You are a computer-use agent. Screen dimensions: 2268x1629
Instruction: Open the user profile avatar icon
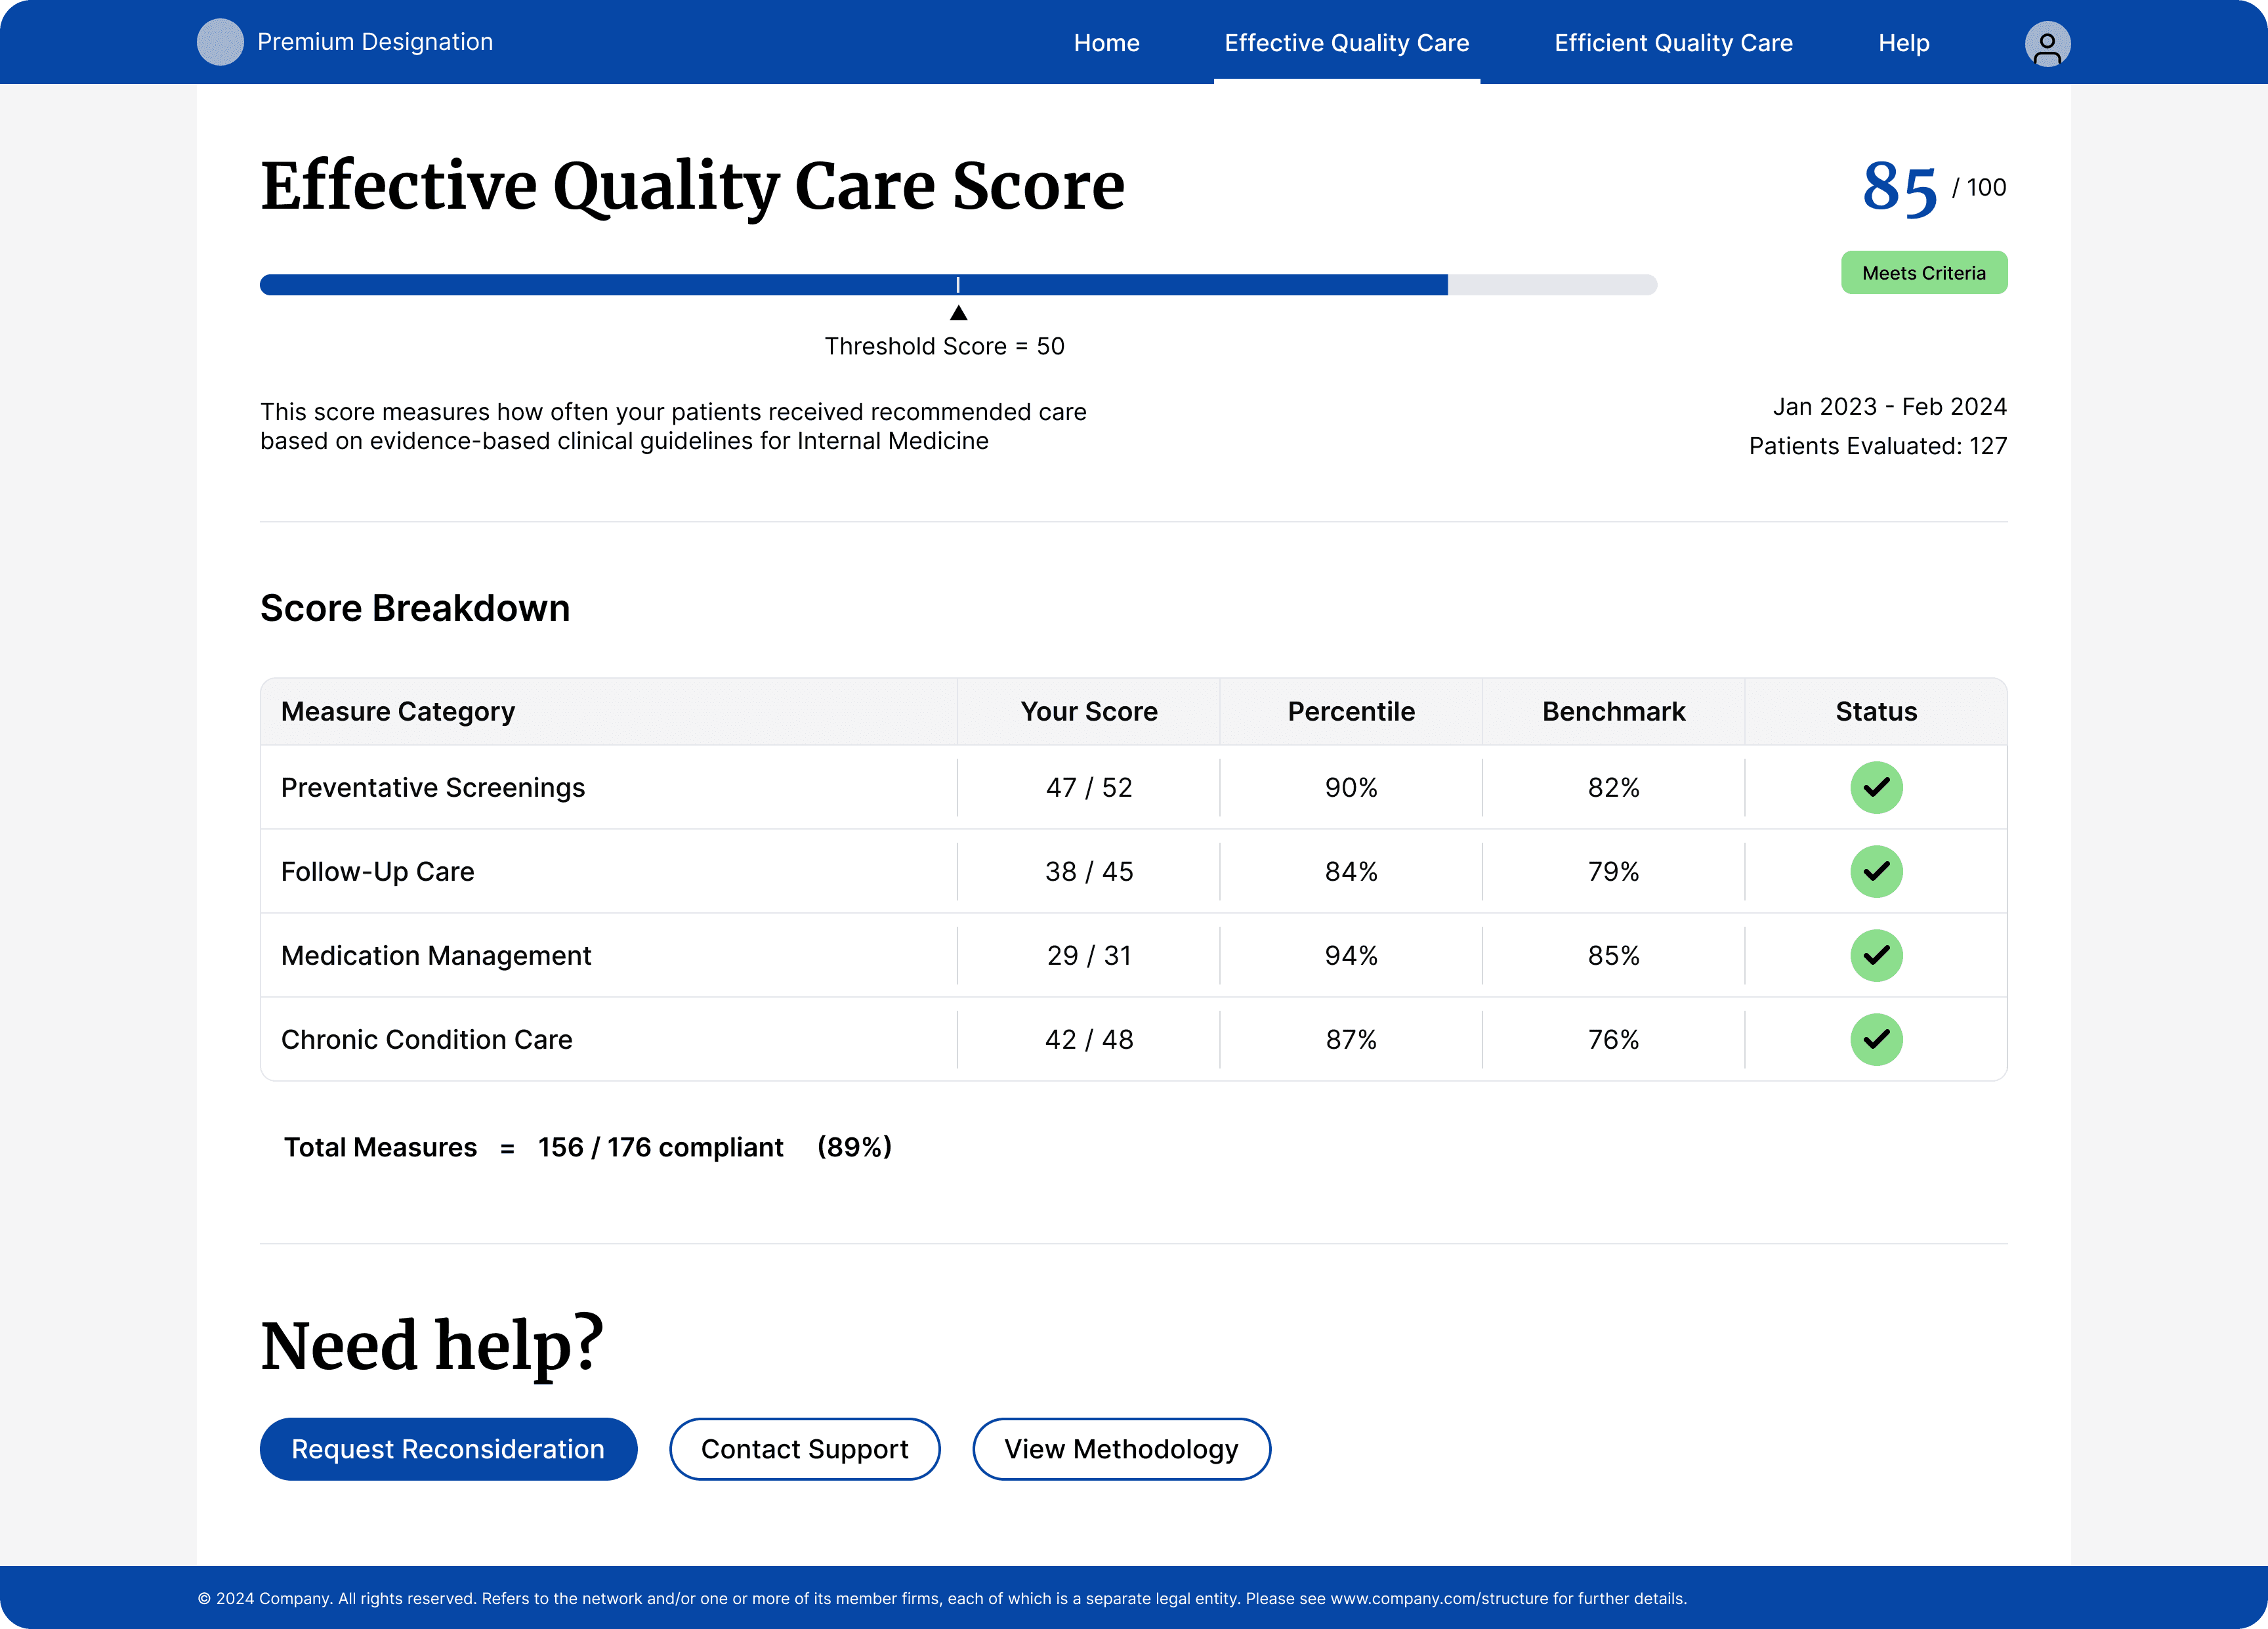tap(2047, 44)
